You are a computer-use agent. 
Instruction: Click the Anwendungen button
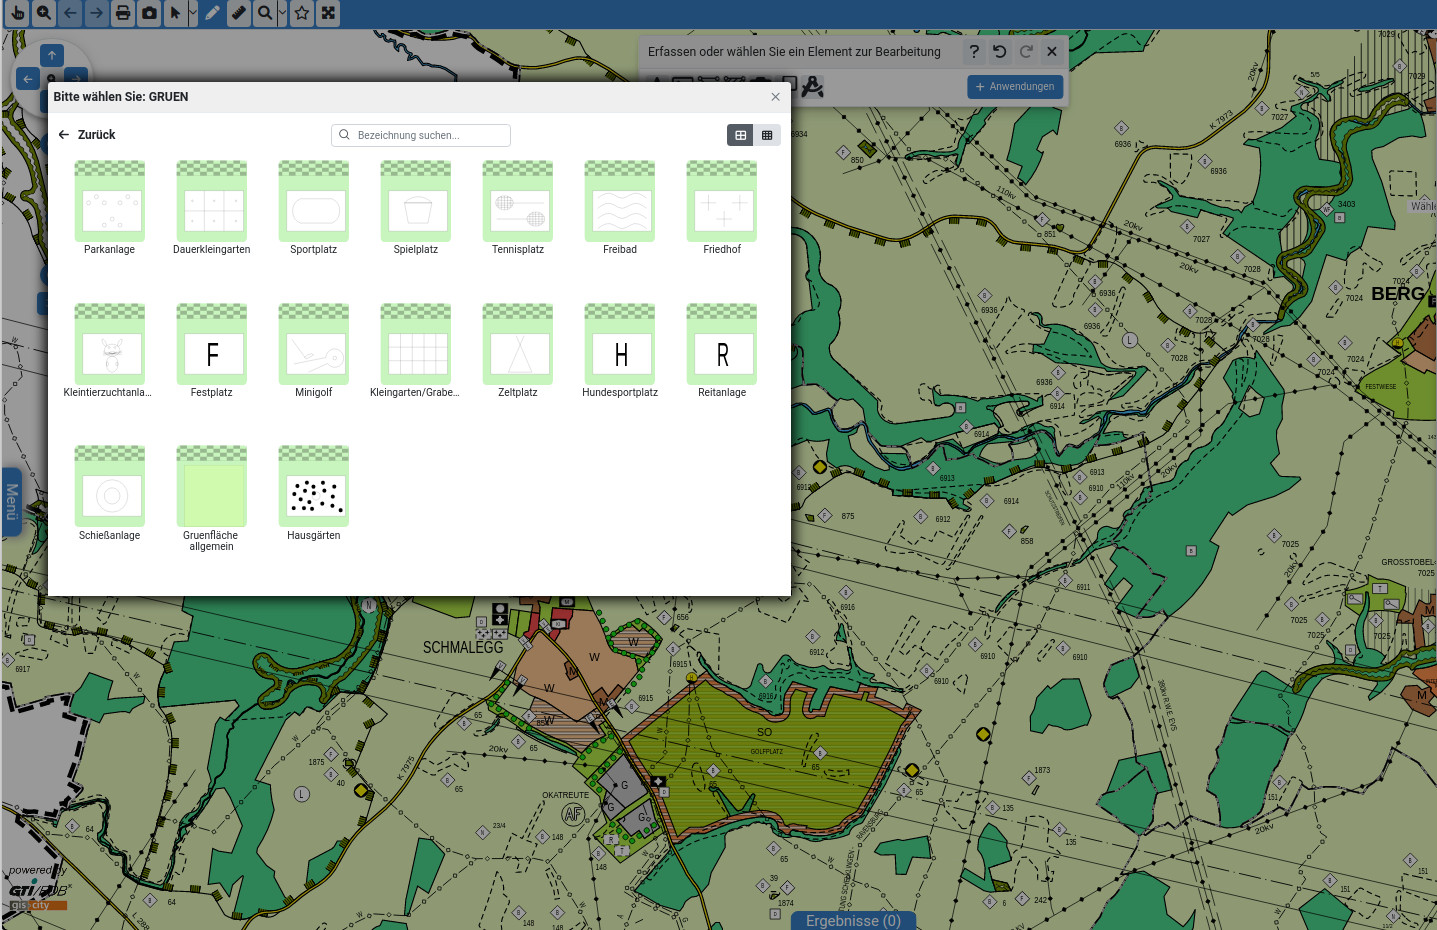click(1014, 87)
